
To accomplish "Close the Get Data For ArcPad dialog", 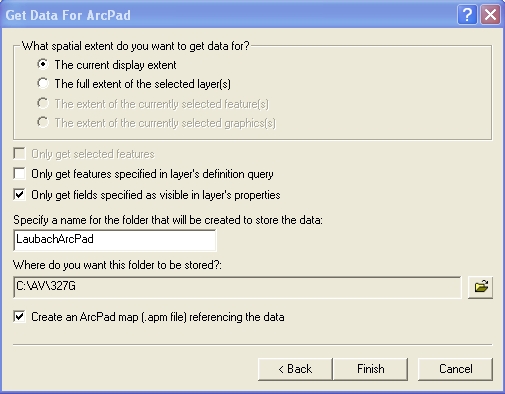I will [490, 15].
